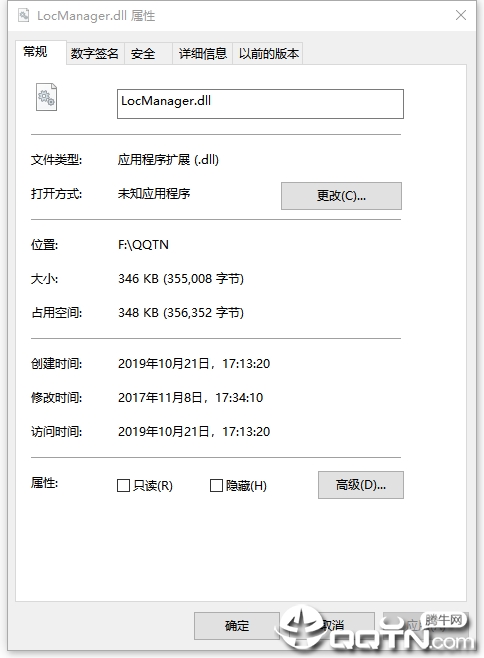Toggle the 隐藏(H) checkbox
The height and width of the screenshot is (658, 484).
[216, 486]
